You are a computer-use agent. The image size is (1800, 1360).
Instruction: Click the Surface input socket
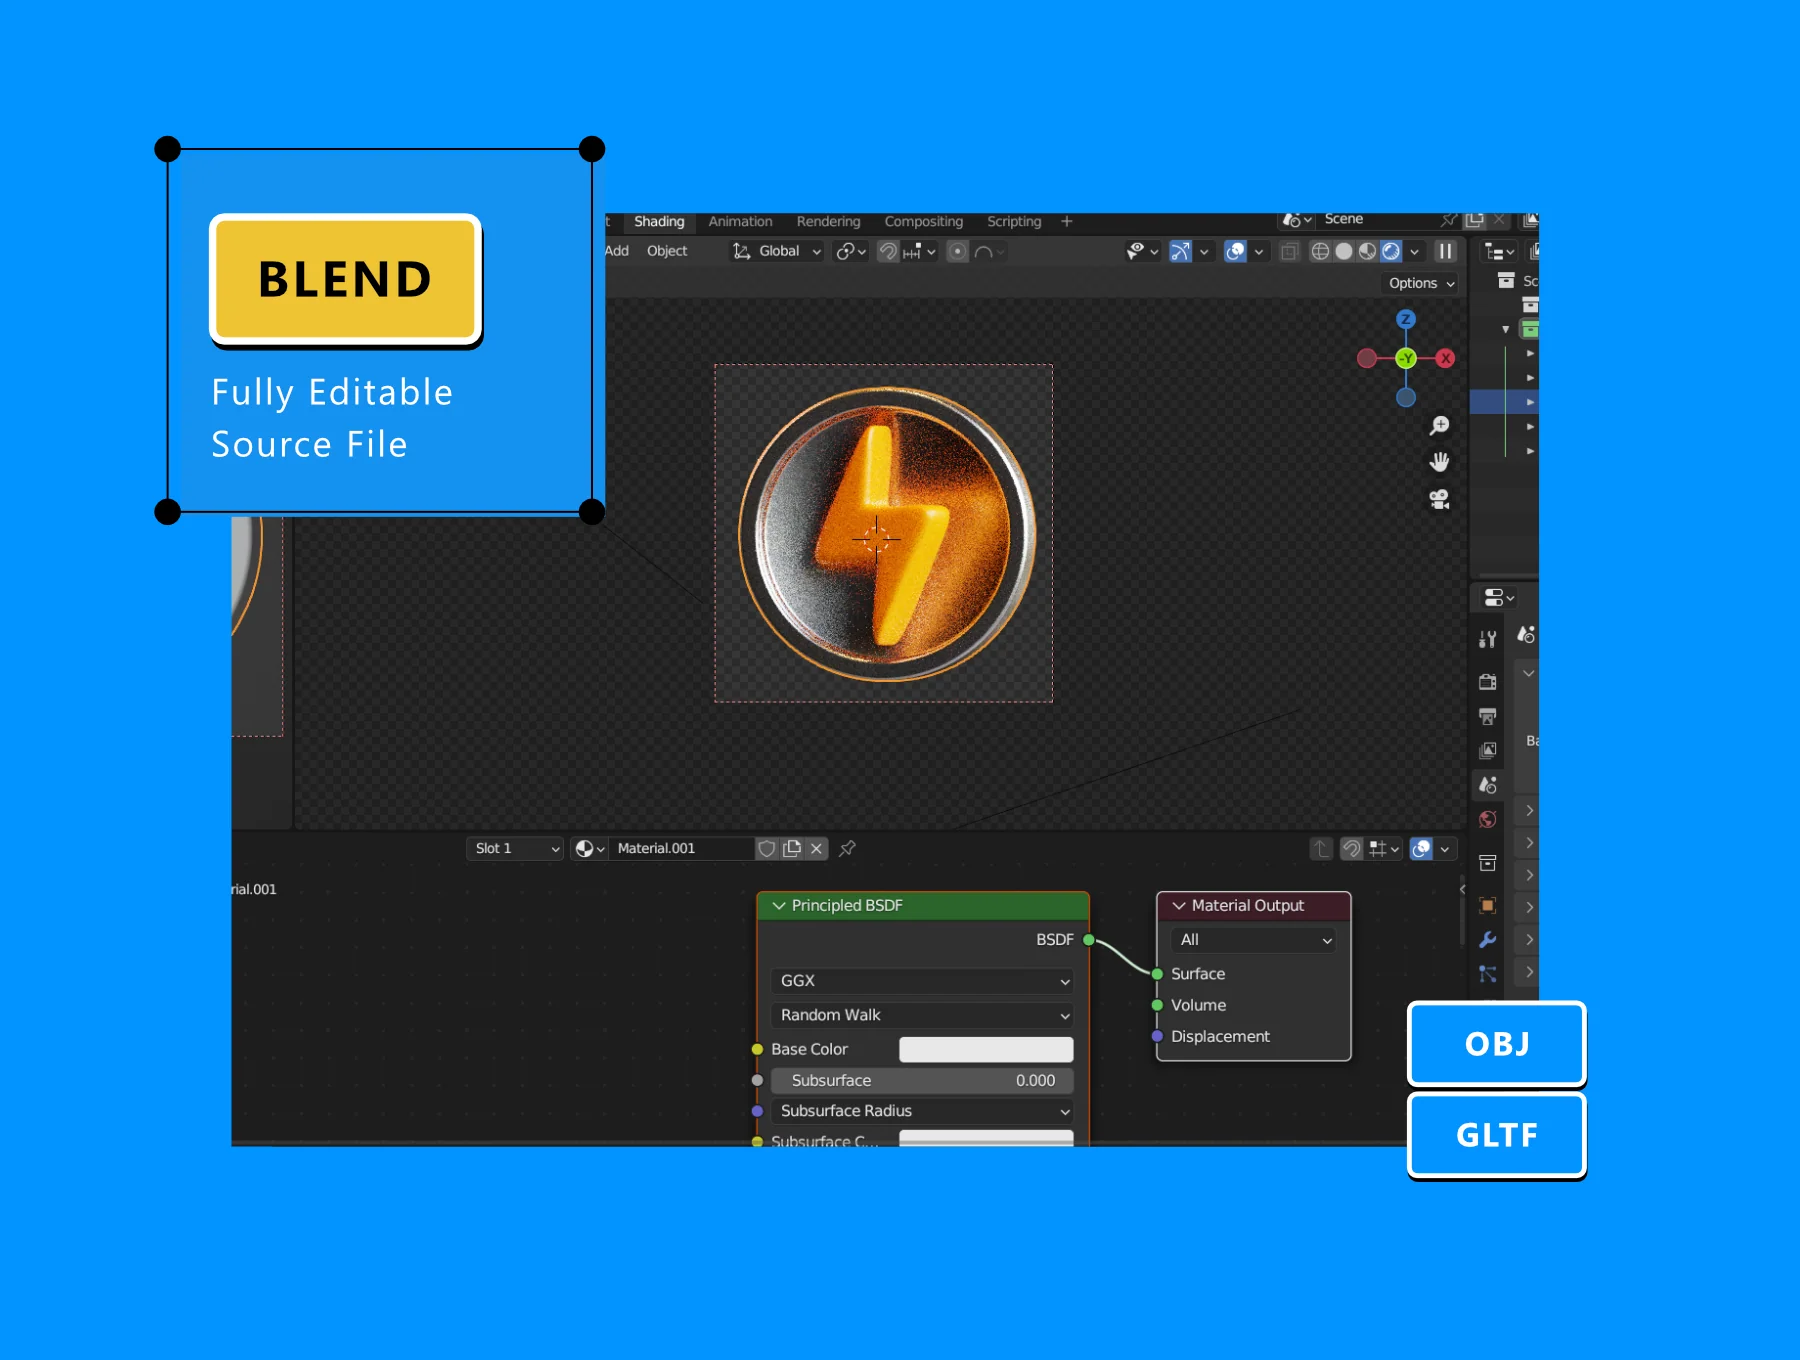(x=1157, y=974)
